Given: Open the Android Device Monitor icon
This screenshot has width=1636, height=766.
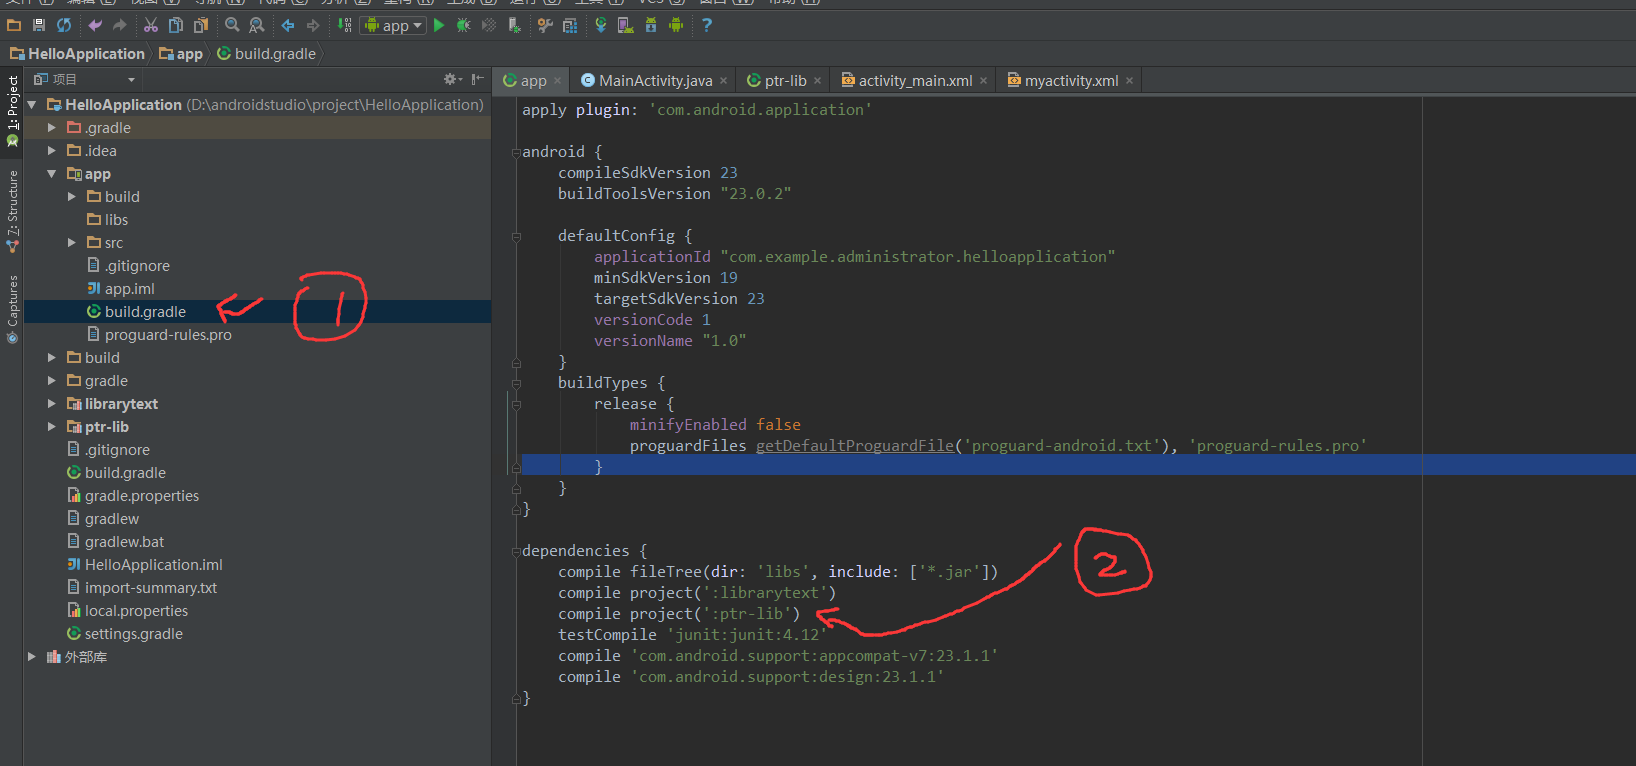Looking at the screenshot, I should pyautogui.click(x=676, y=25).
